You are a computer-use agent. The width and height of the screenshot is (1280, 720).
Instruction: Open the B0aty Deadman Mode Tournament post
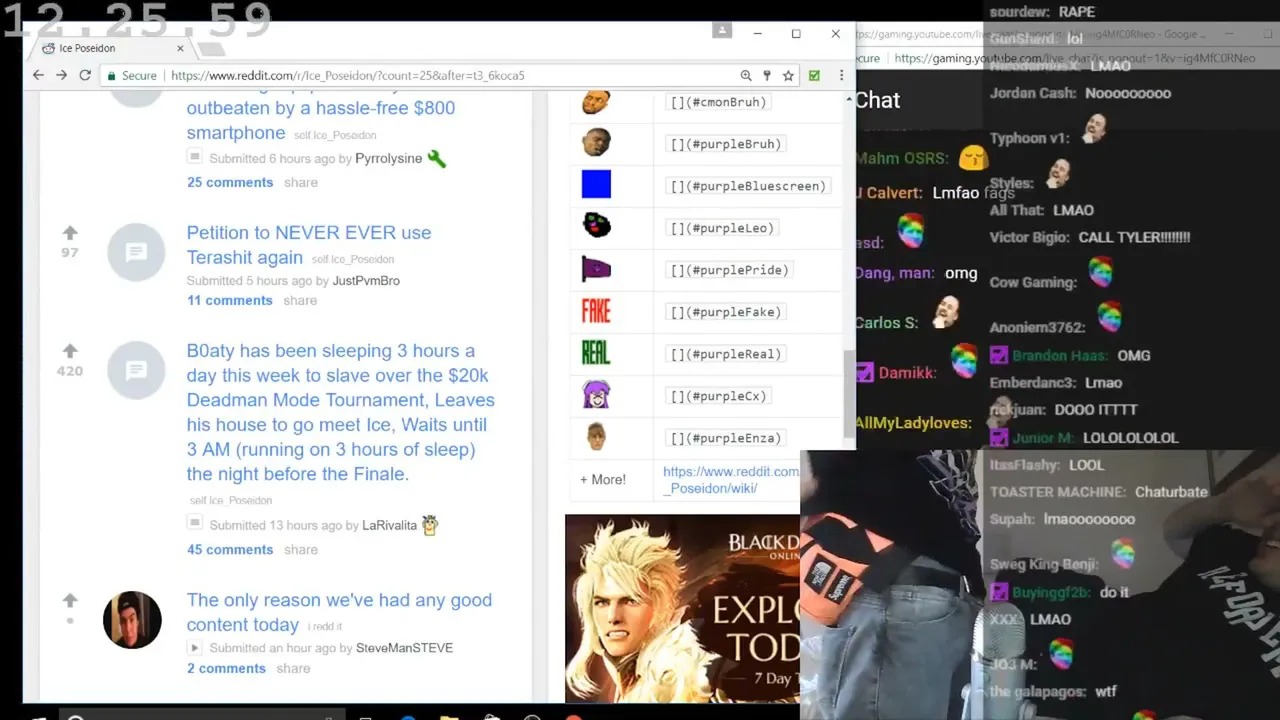(340, 412)
